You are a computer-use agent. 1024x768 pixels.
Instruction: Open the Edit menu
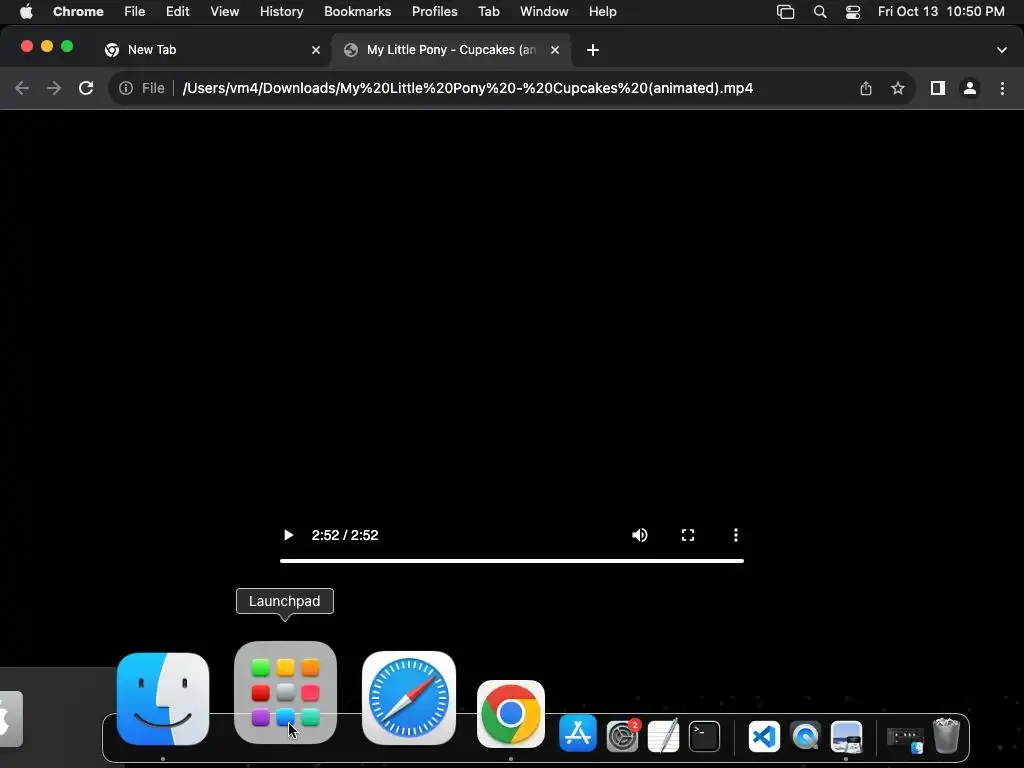point(178,12)
